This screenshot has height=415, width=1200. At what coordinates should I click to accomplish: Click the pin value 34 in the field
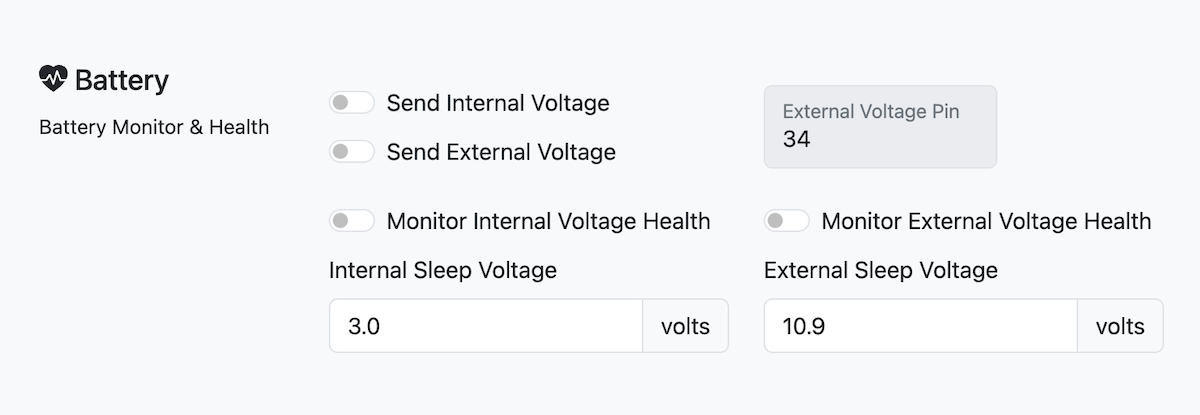[x=797, y=139]
